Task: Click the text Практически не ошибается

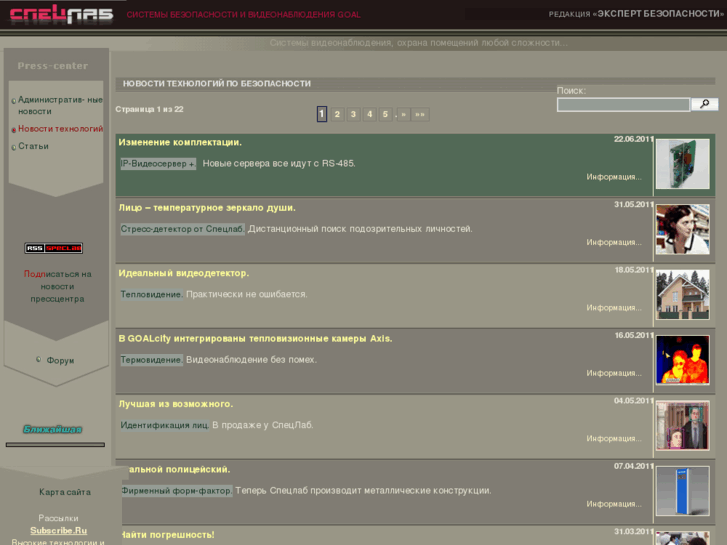Action: point(246,295)
